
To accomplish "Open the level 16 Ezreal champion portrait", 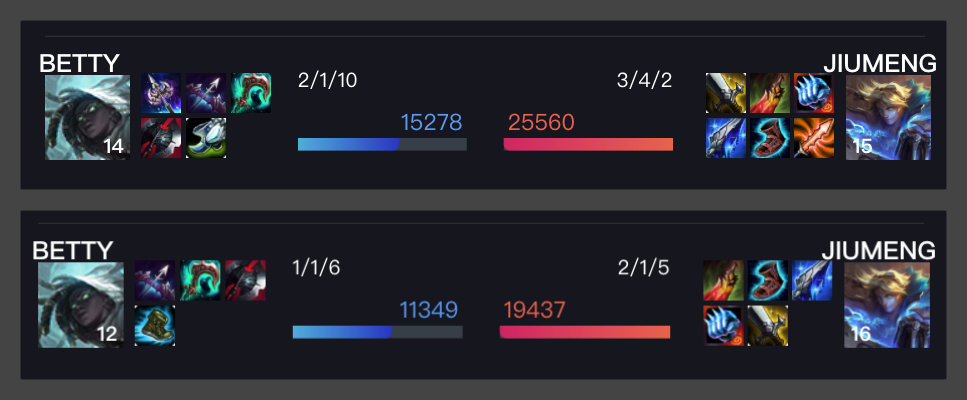I will pos(887,305).
